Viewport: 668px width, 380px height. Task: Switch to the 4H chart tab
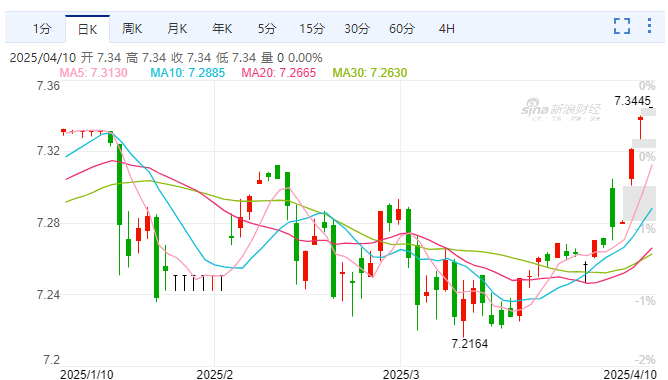click(447, 29)
